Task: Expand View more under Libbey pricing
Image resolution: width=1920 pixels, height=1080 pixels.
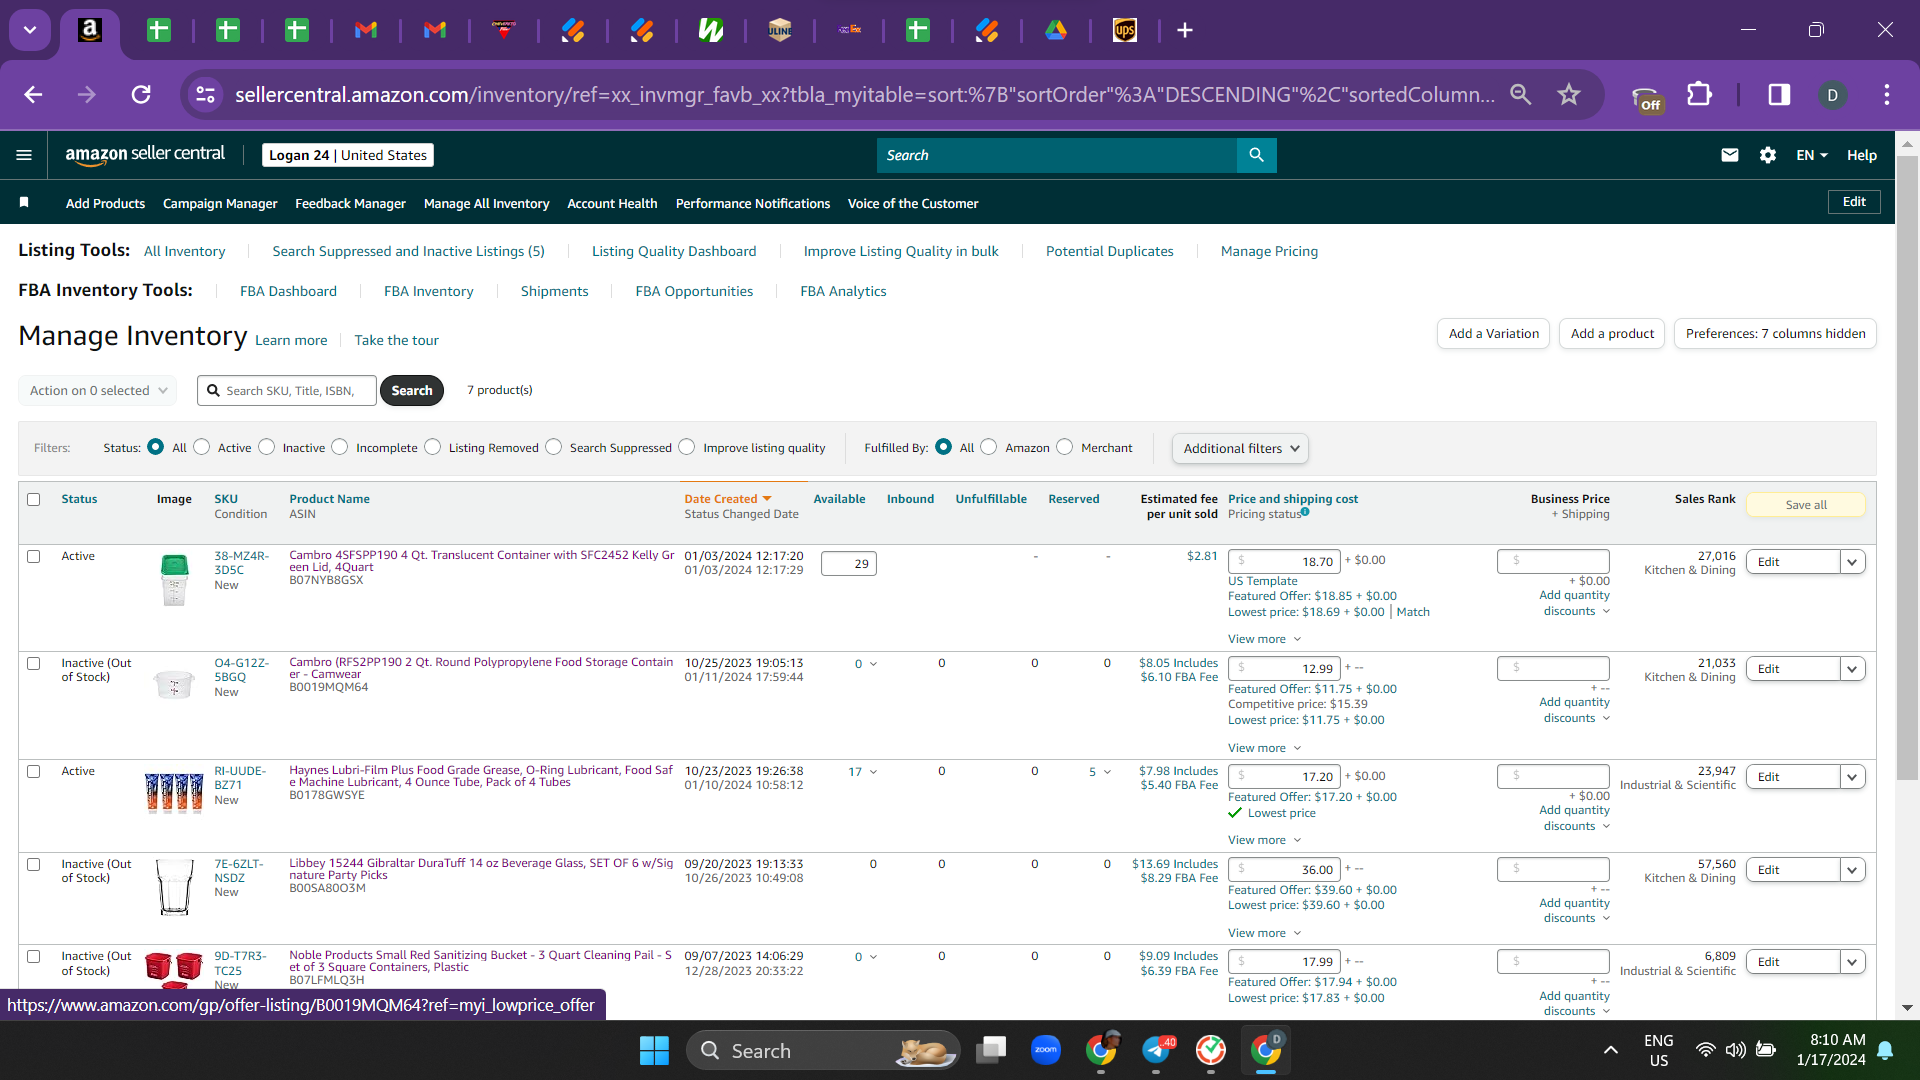Action: click(x=1264, y=933)
